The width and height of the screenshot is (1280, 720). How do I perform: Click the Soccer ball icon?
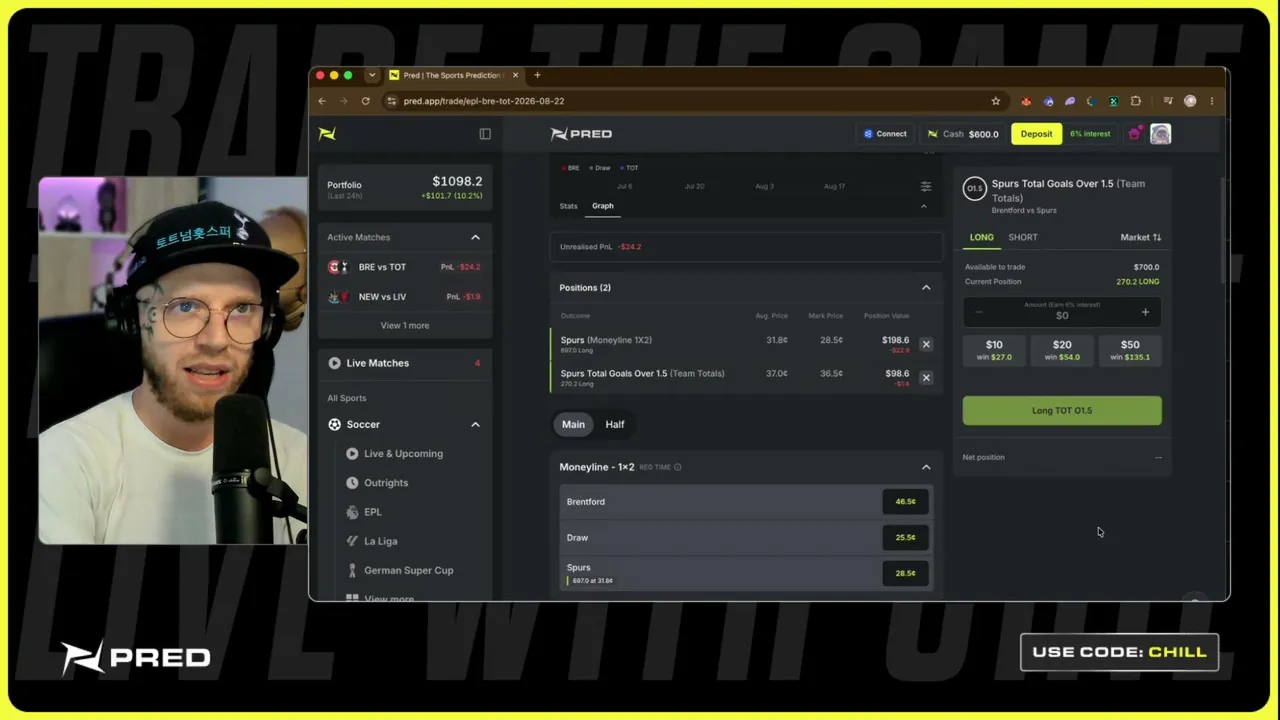click(x=334, y=424)
